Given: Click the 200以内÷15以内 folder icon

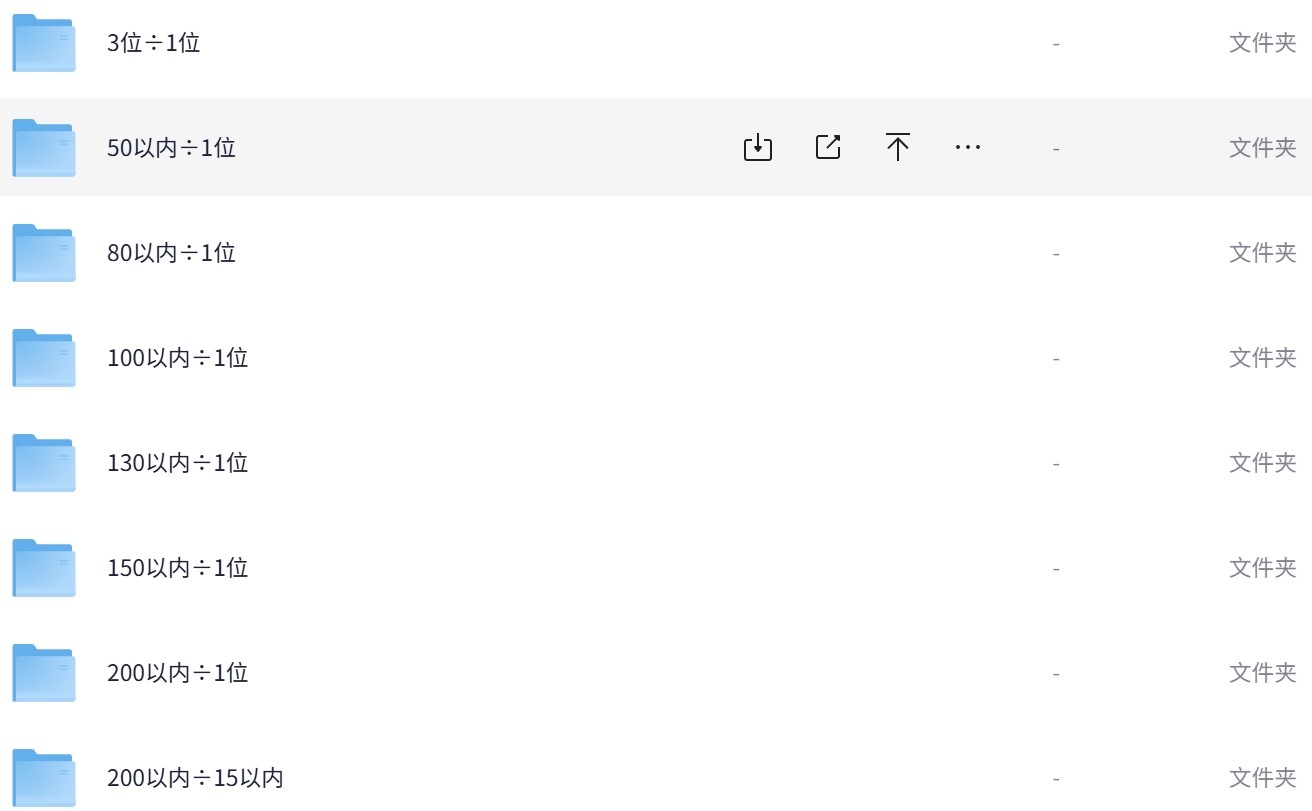Looking at the screenshot, I should click(44, 778).
